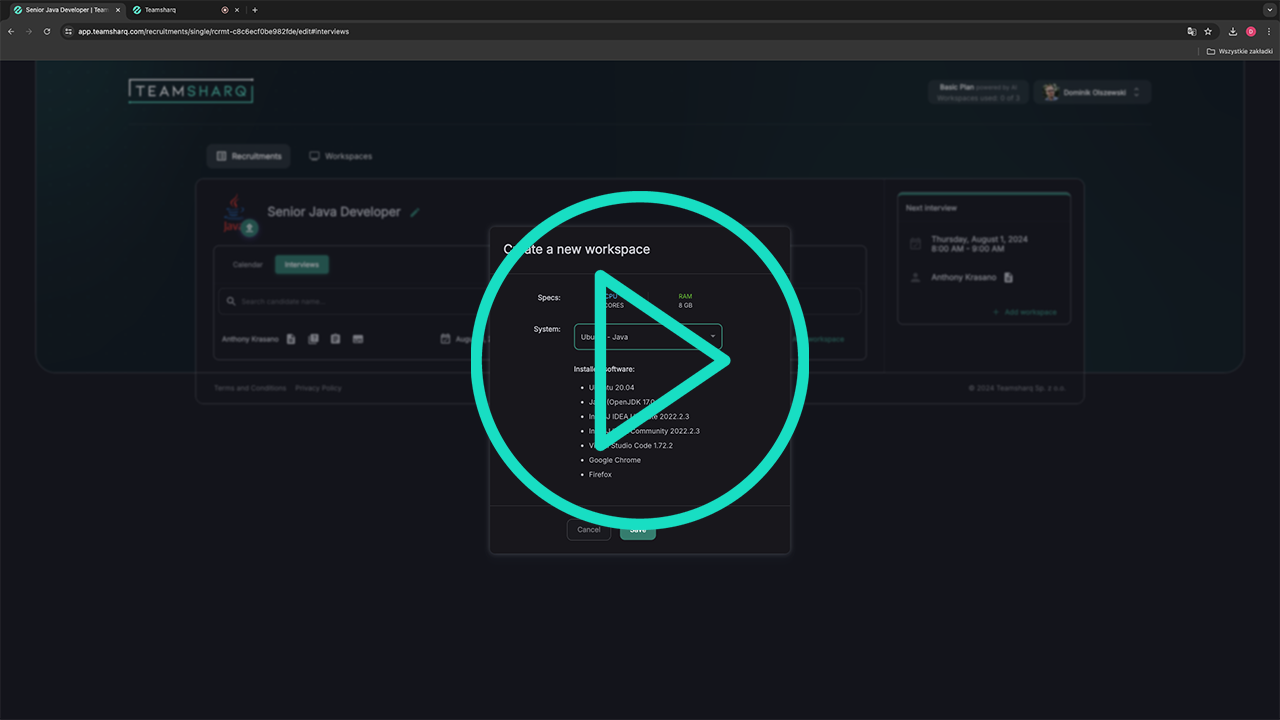Click the translate page icon in address bar

pyautogui.click(x=1191, y=31)
